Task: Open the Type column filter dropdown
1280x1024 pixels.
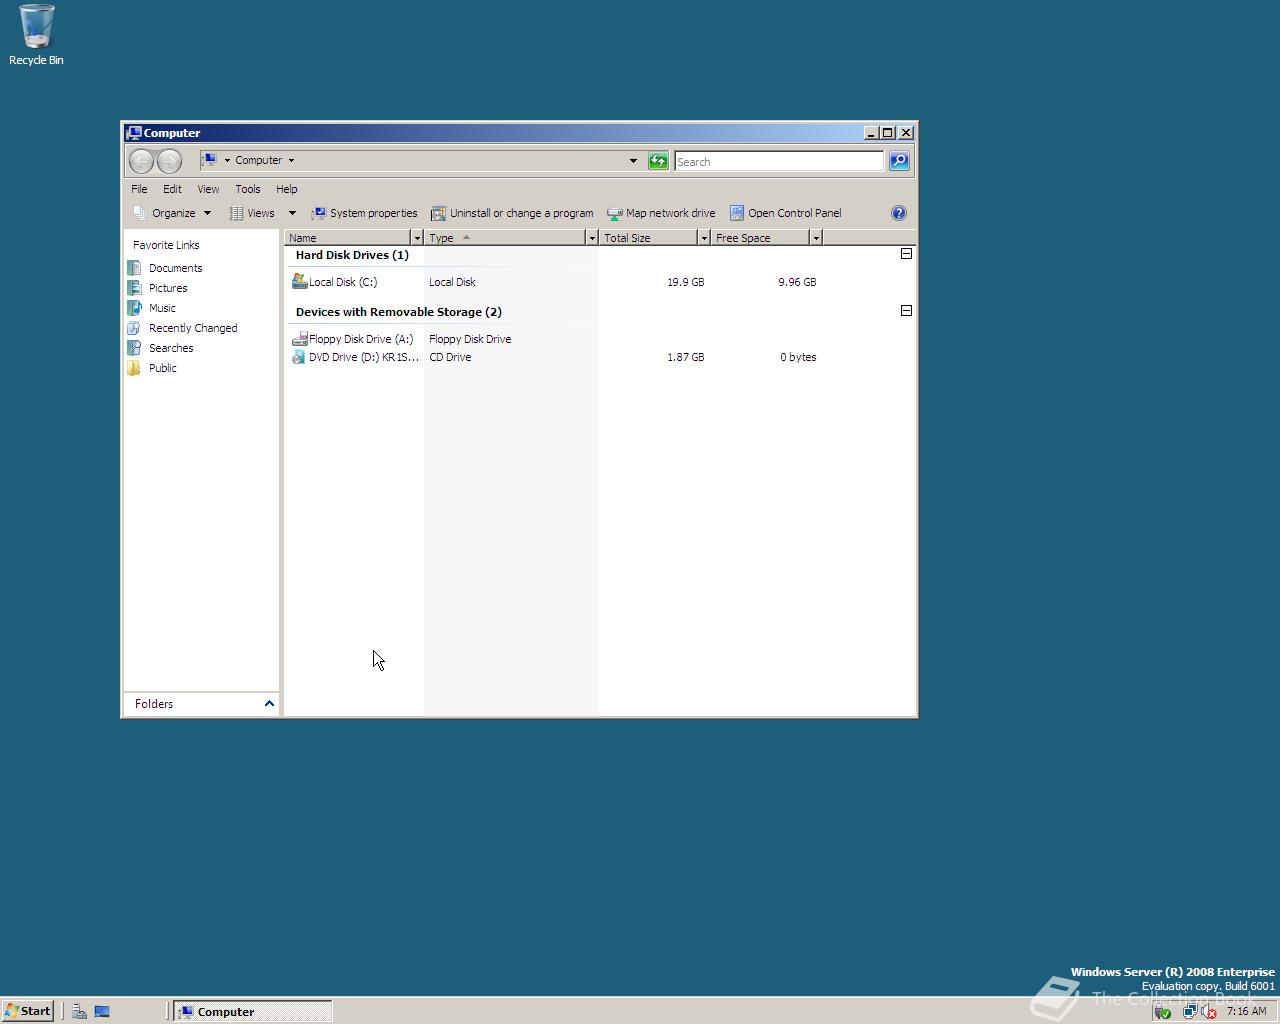Action: [x=592, y=238]
